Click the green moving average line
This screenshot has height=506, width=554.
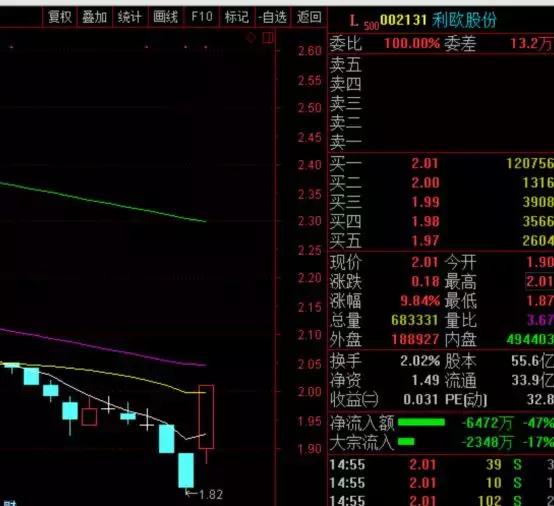(x=102, y=202)
